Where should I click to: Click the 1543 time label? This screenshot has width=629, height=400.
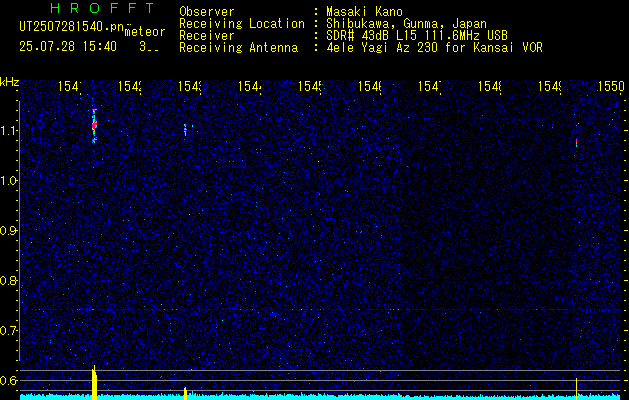click(190, 86)
